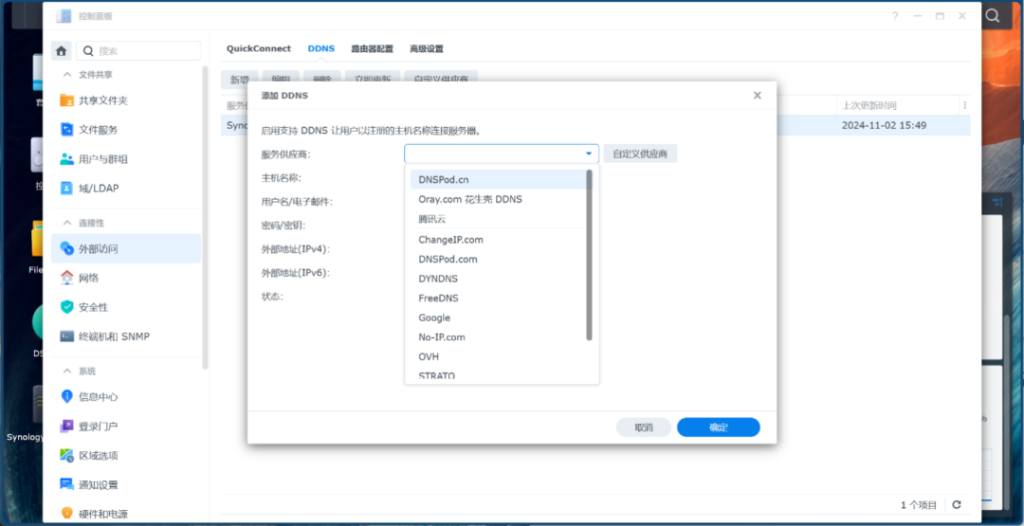Click the provider dropdown list scrollbar

[x=589, y=255]
